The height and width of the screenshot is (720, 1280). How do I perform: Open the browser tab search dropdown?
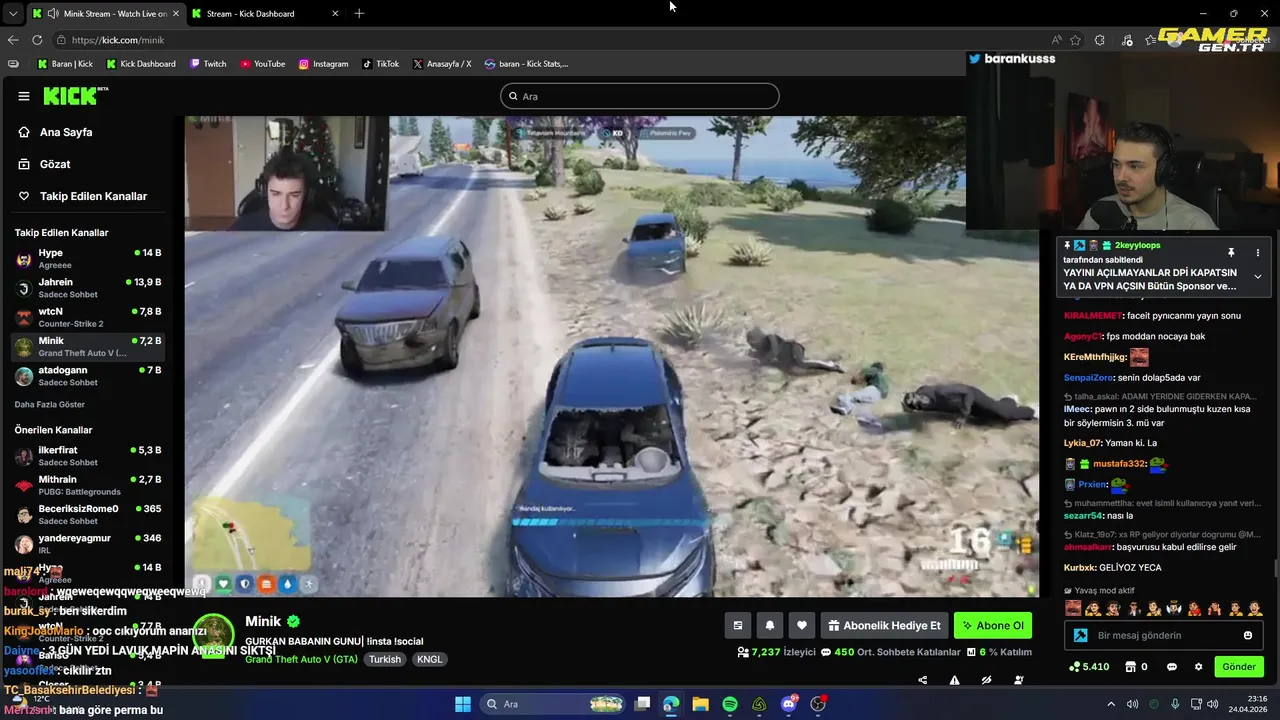click(13, 14)
